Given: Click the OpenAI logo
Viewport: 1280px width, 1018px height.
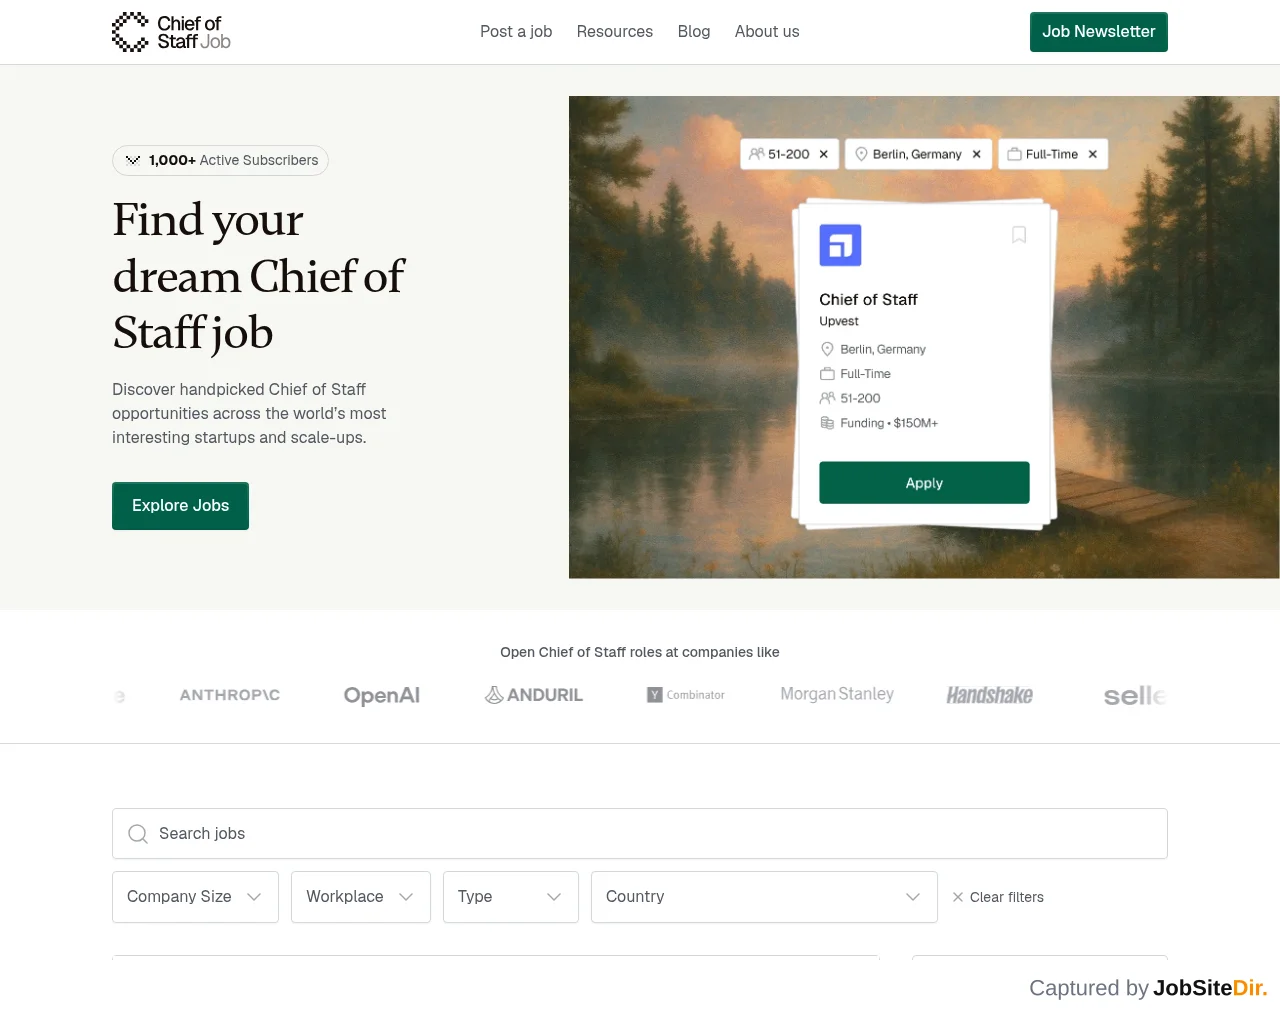Looking at the screenshot, I should pos(382,695).
